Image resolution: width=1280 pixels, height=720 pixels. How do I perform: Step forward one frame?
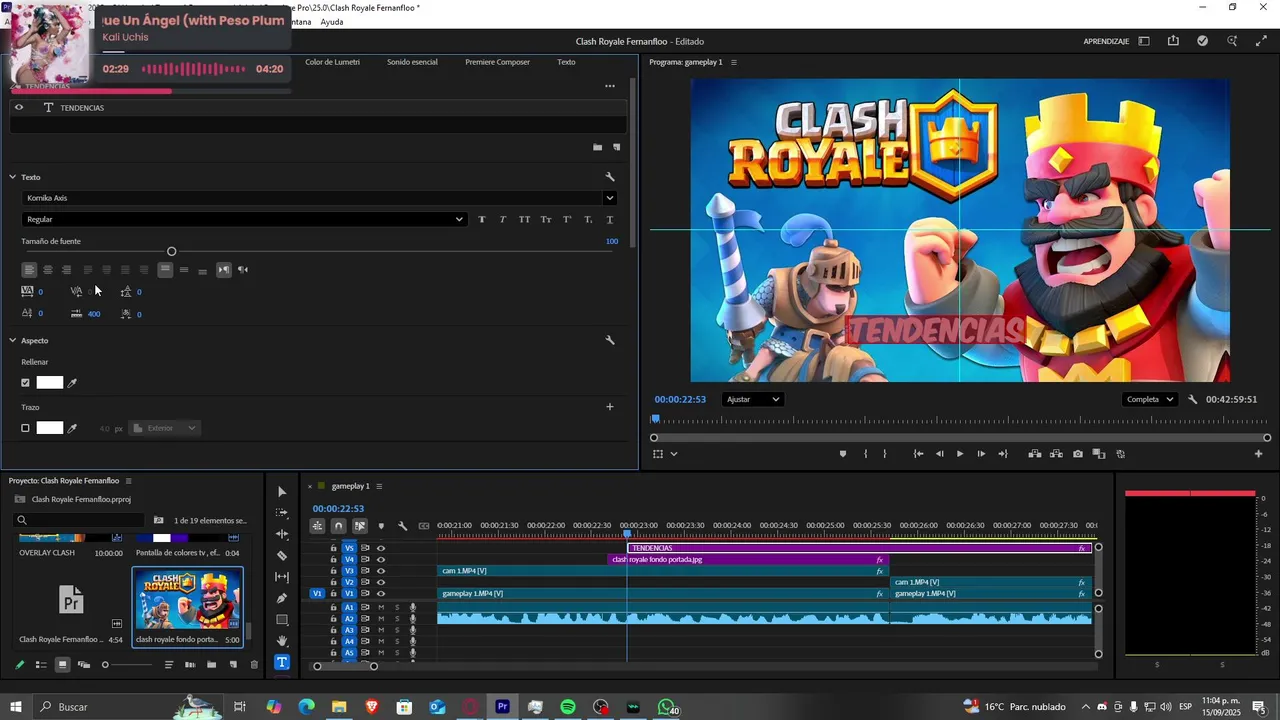click(x=981, y=454)
